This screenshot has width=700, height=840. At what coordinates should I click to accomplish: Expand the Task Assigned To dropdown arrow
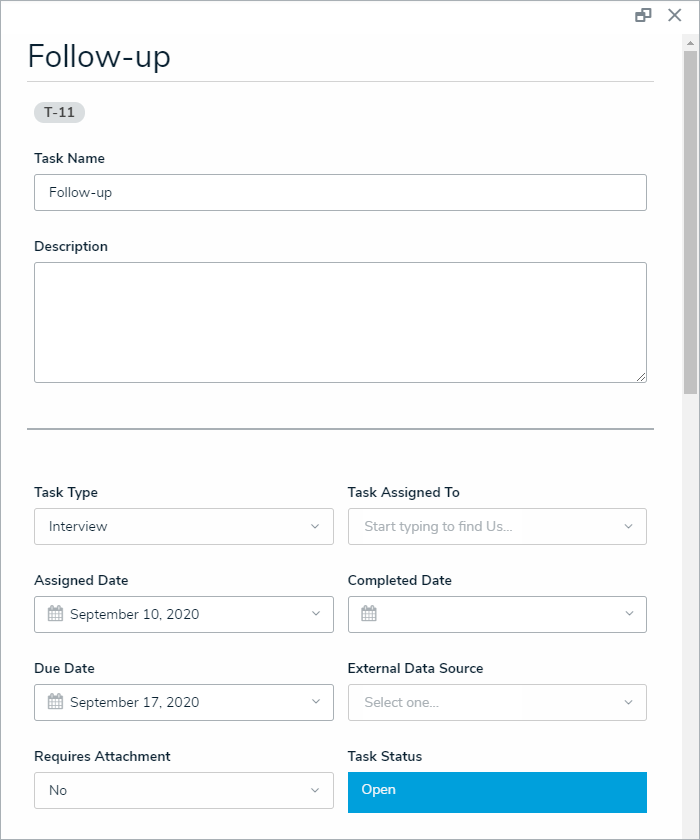[628, 526]
